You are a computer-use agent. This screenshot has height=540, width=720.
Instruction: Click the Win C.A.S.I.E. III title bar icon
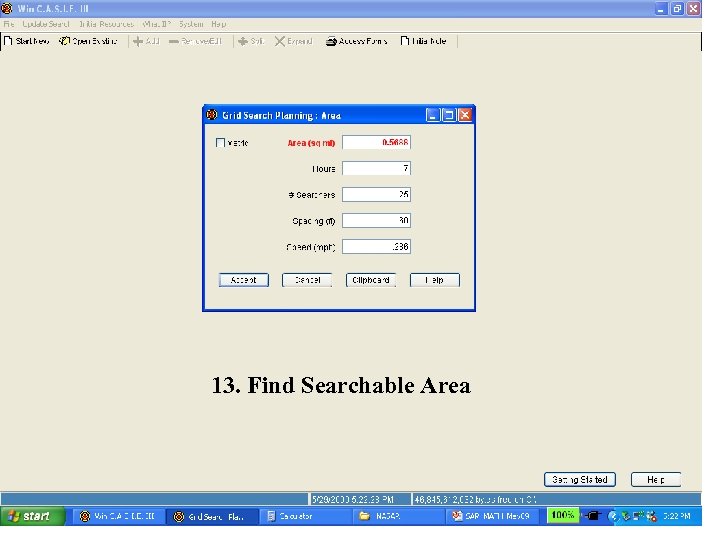(7, 8)
